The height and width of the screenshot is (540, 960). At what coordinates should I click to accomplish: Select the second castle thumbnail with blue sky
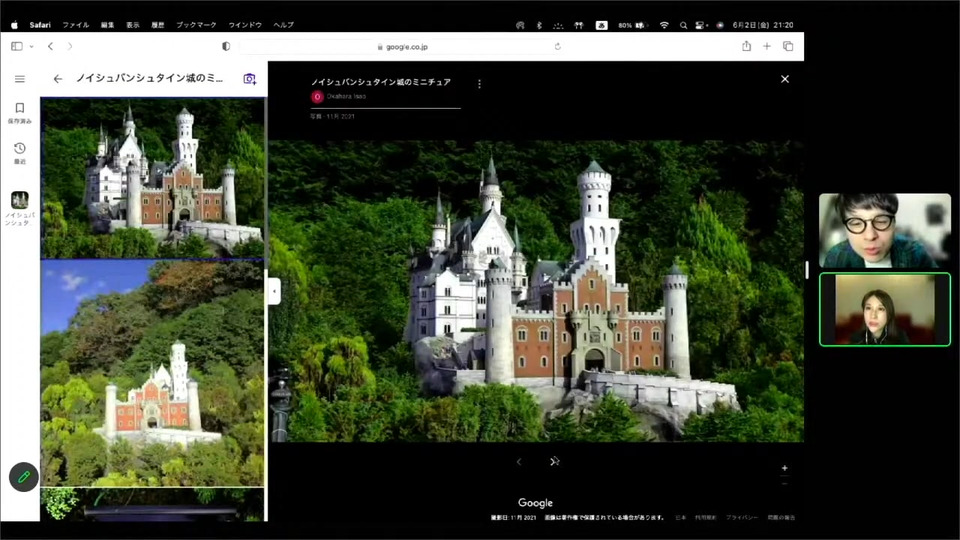152,372
